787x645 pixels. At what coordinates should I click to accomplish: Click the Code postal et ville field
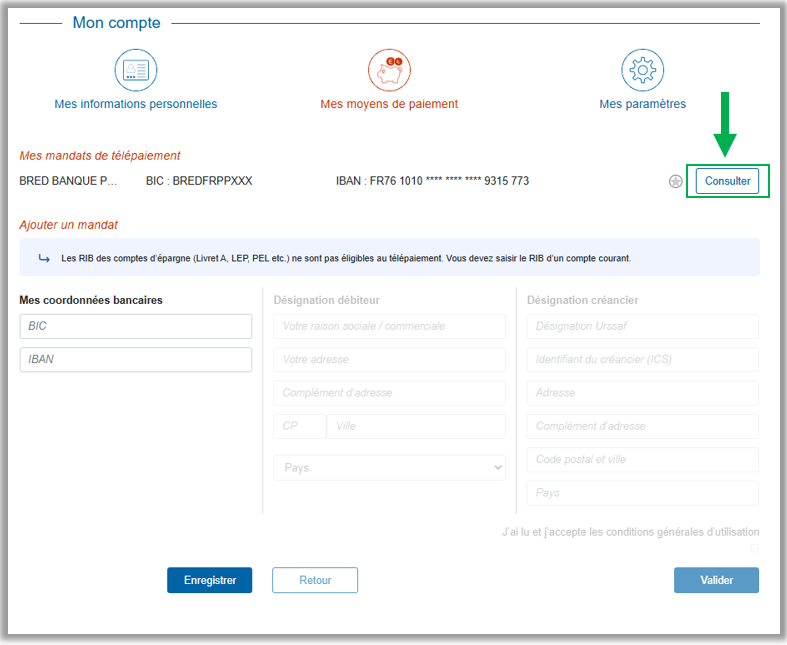[642, 459]
